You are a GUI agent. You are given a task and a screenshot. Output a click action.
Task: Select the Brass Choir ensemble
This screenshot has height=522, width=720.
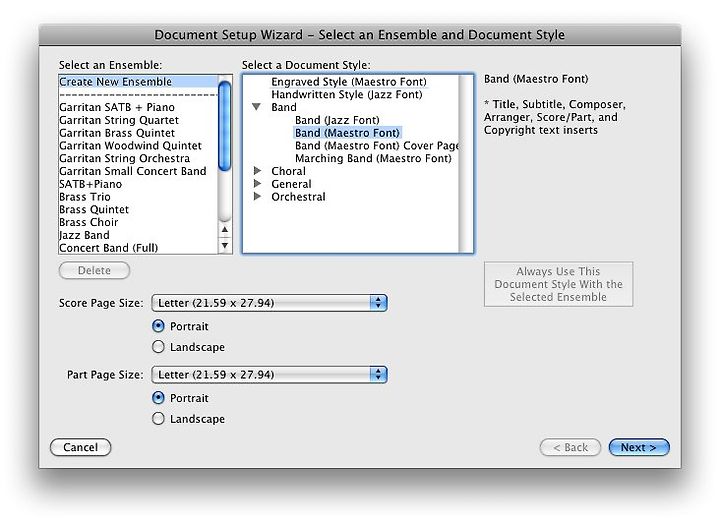[138, 222]
